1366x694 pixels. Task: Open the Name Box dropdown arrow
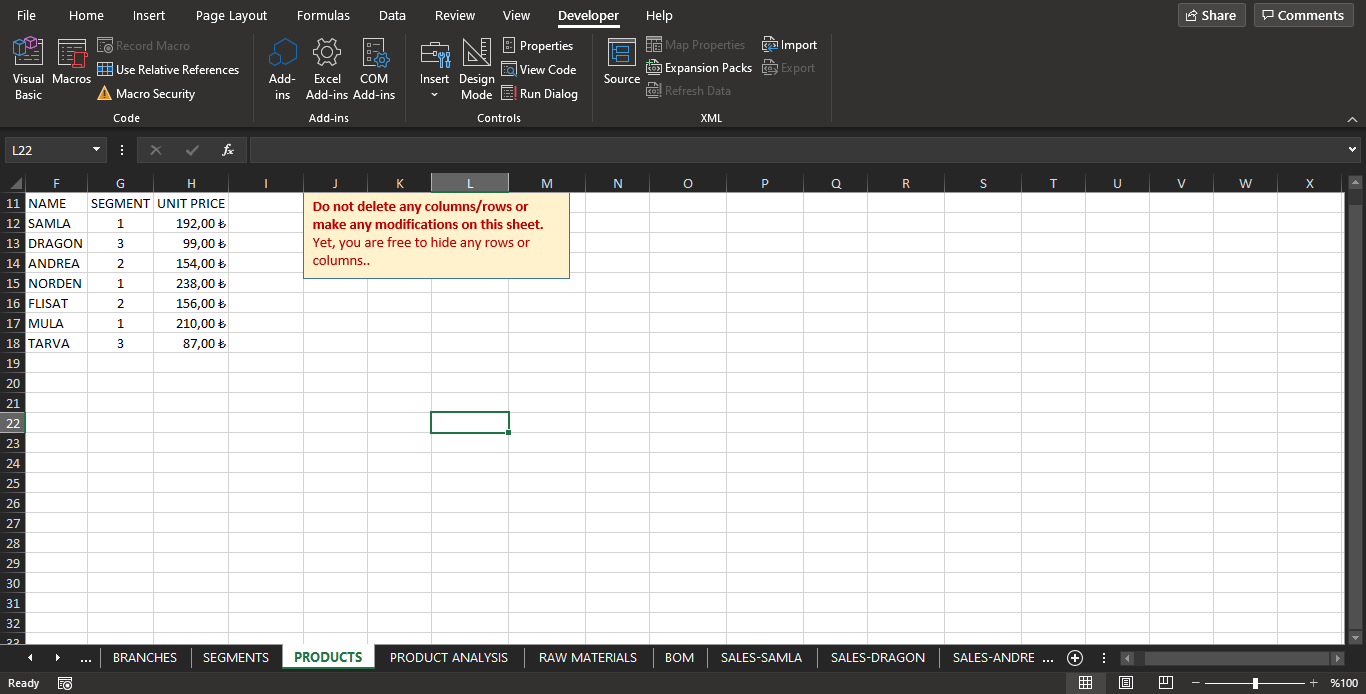click(x=97, y=150)
